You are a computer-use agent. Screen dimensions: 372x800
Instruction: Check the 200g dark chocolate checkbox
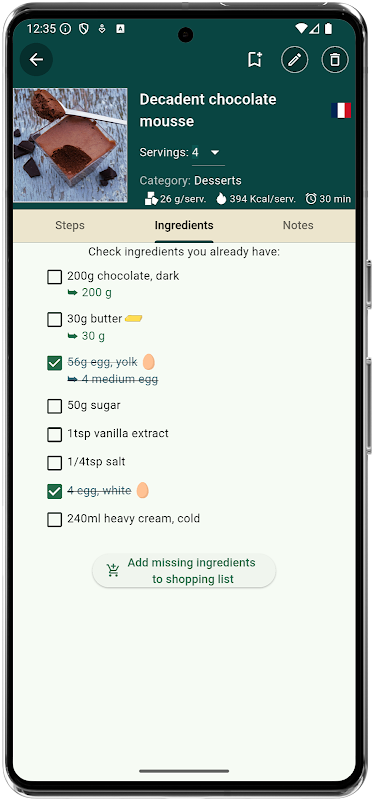55,277
